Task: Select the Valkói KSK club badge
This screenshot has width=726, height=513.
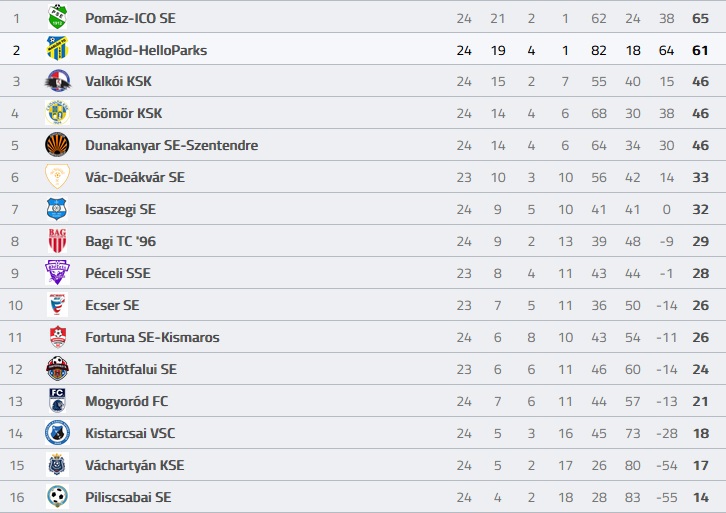Action: click(57, 81)
